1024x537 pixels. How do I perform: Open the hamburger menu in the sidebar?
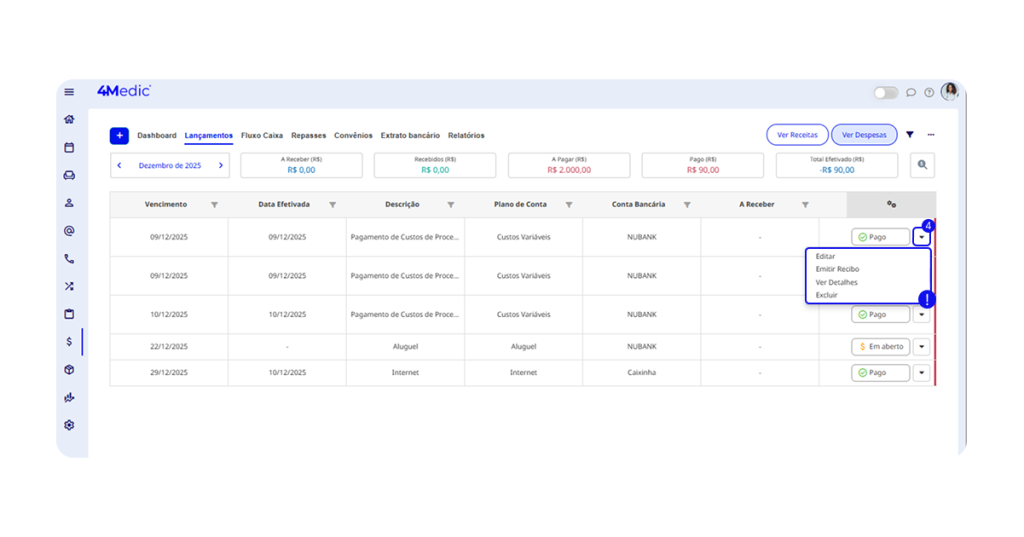click(x=69, y=92)
